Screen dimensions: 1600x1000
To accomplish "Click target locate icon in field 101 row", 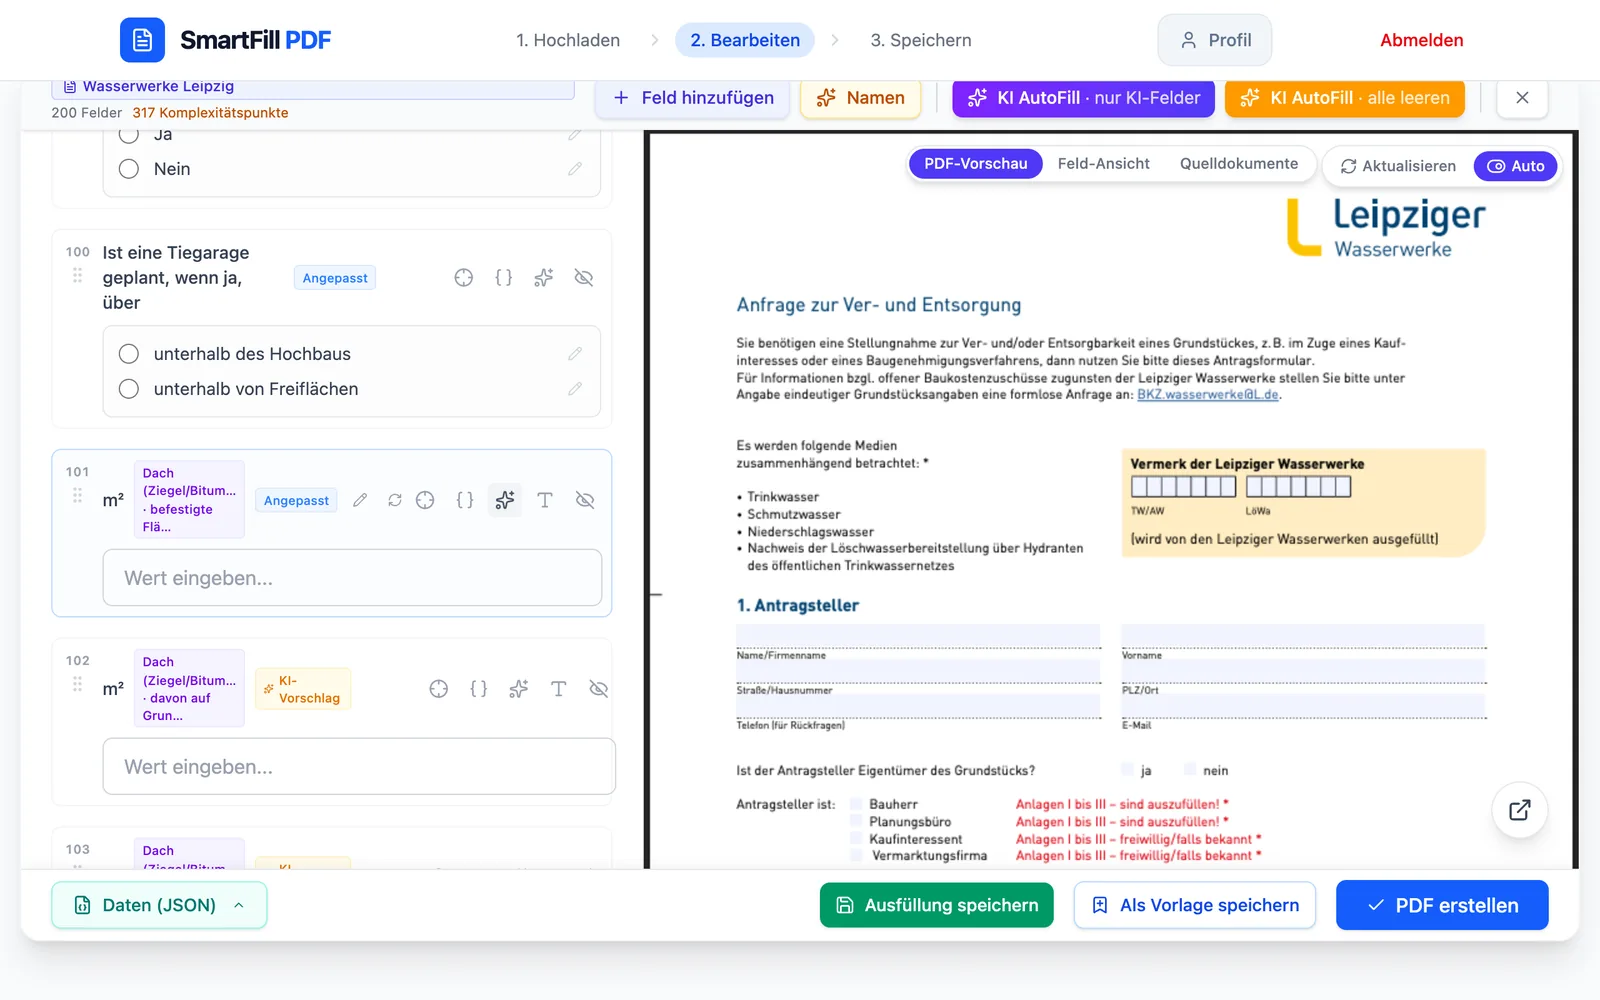I will point(425,500).
